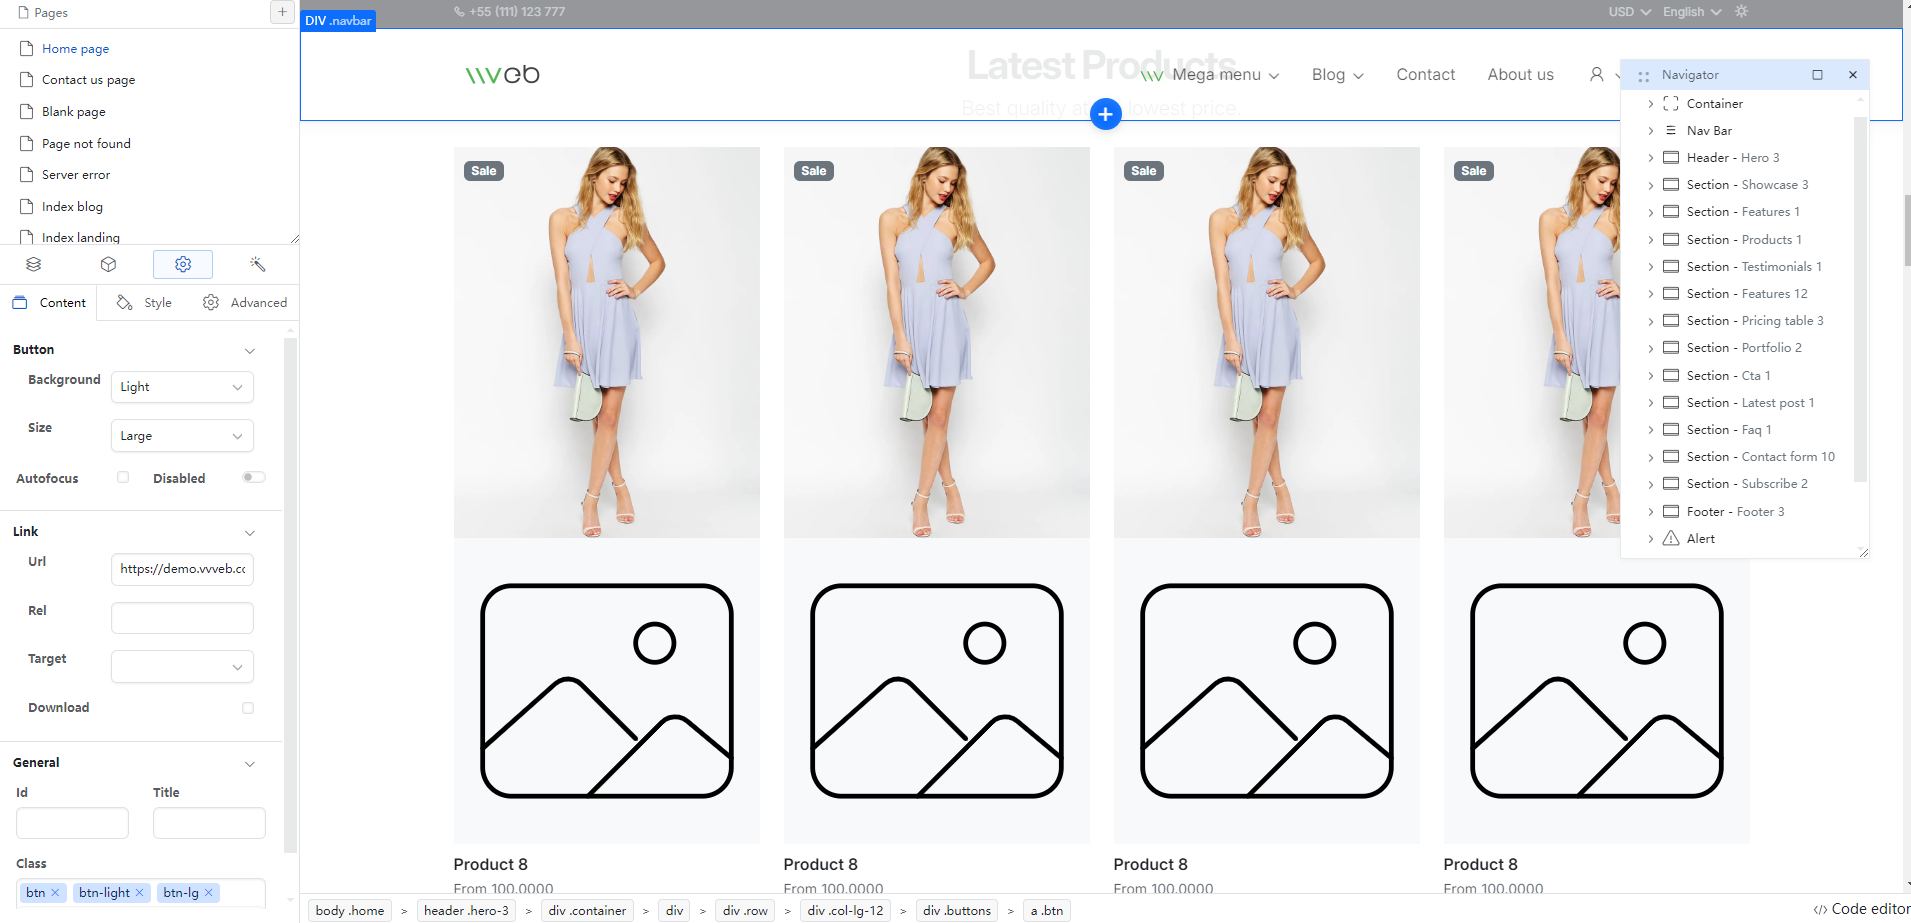The width and height of the screenshot is (1911, 923).
Task: Open the Code editor
Action: (1861, 909)
